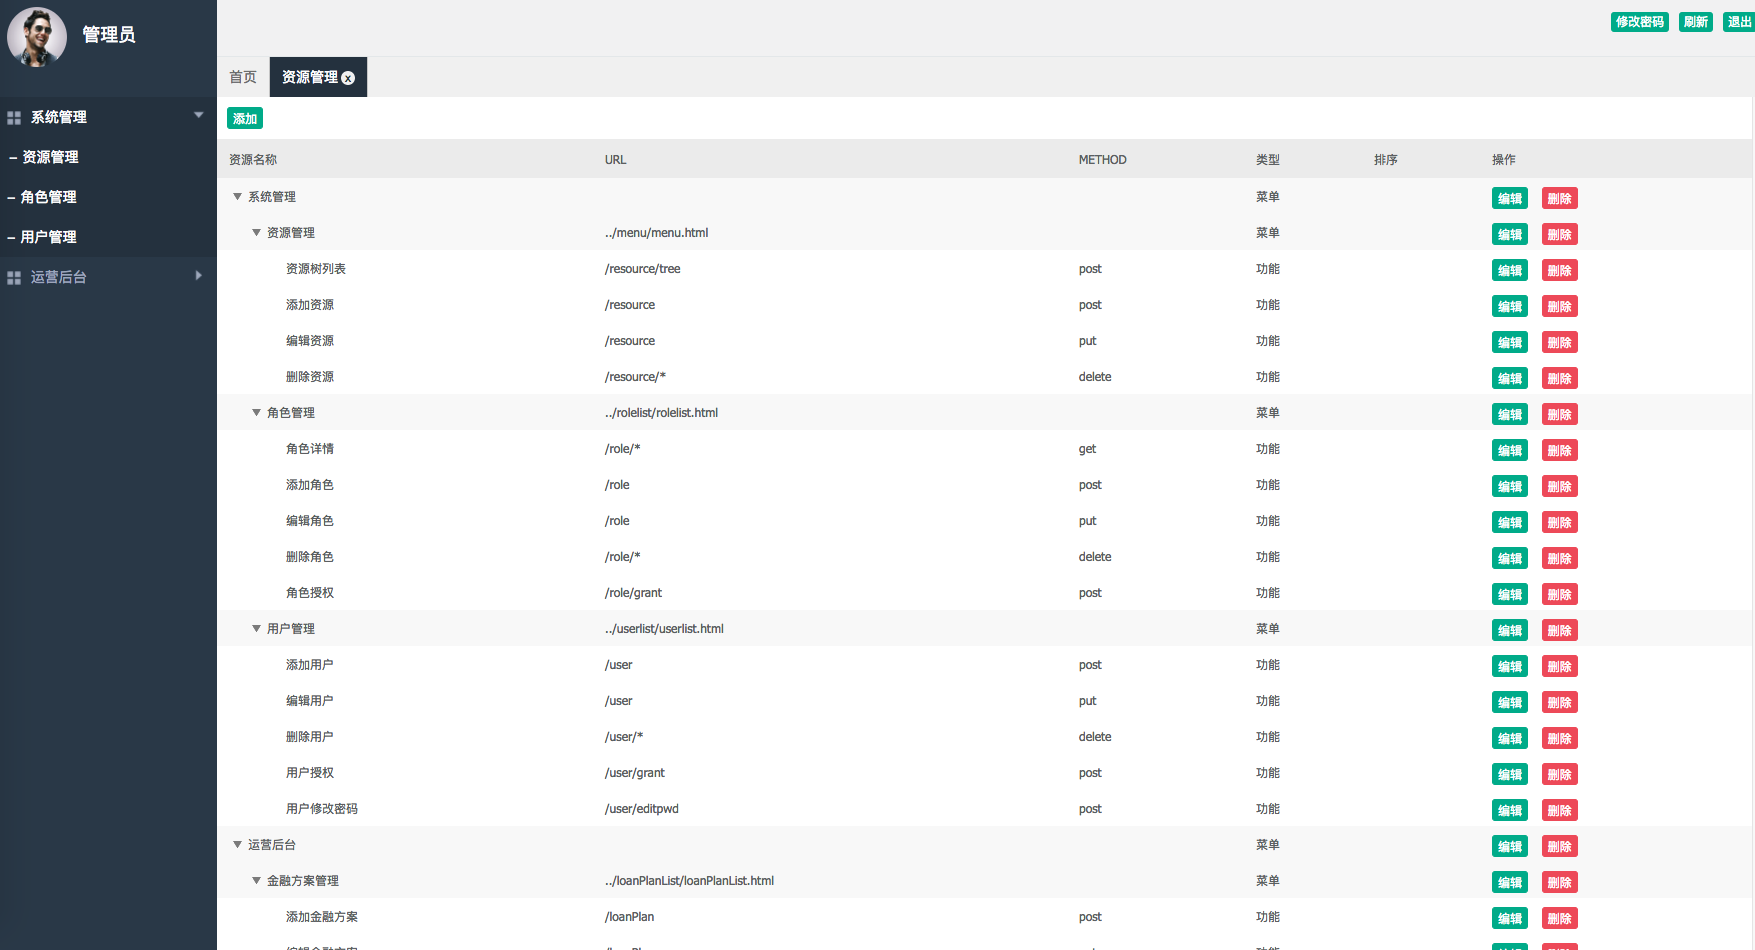Expand the 运营后台 sidebar menu arrow

199,275
